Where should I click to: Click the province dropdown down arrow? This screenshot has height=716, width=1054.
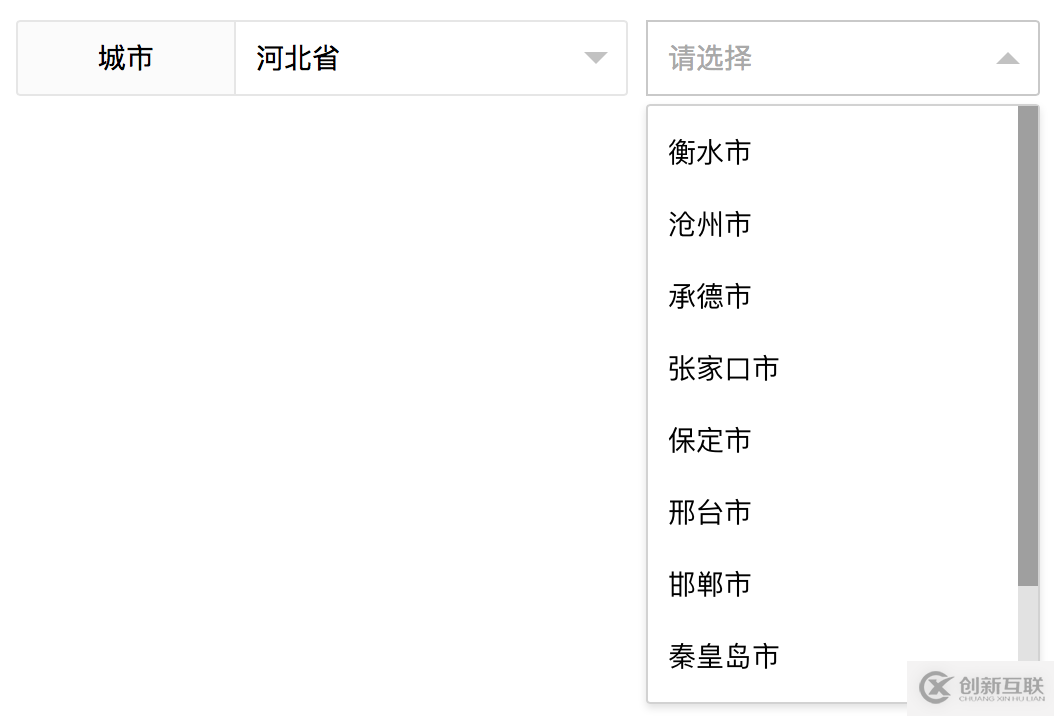596,58
